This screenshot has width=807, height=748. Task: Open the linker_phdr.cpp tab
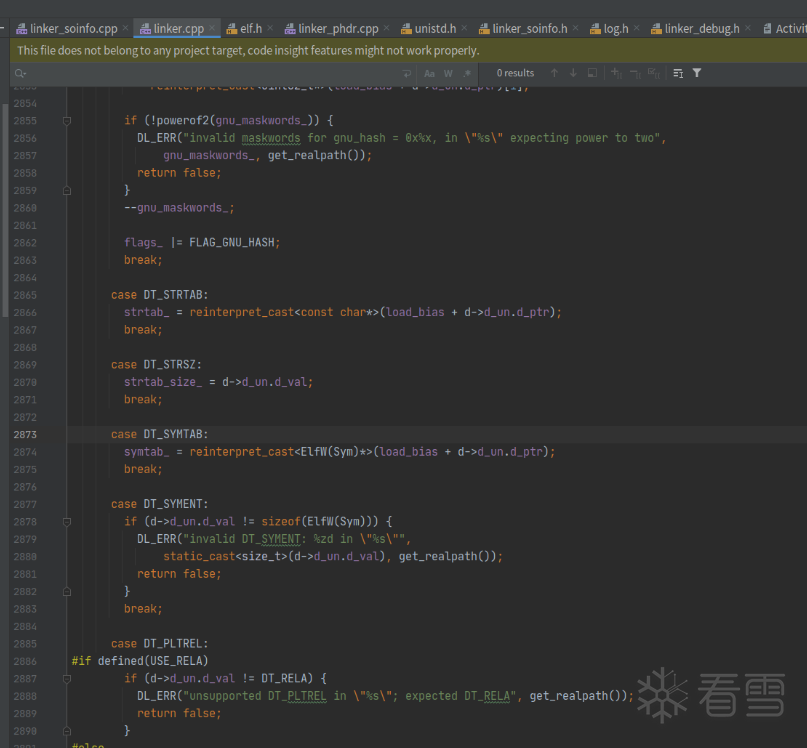coord(340,29)
